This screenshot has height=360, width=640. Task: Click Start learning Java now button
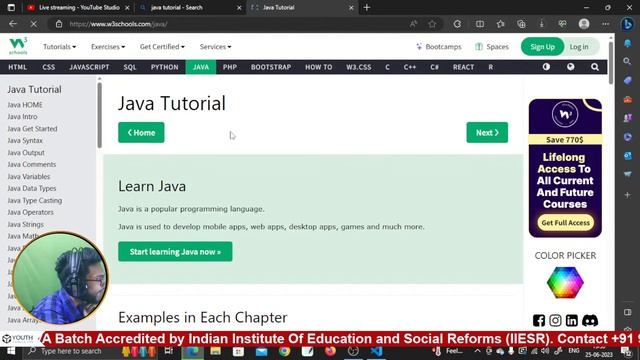point(175,251)
